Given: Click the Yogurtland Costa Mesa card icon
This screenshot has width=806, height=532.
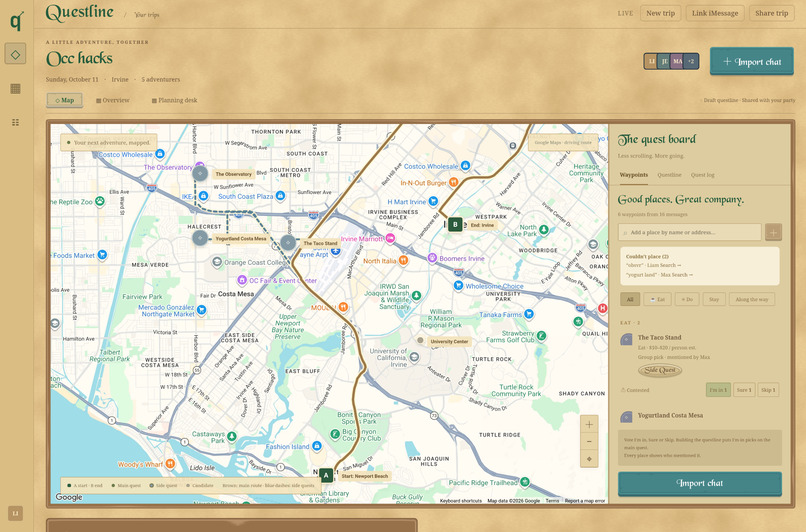Looking at the screenshot, I should click(x=626, y=417).
